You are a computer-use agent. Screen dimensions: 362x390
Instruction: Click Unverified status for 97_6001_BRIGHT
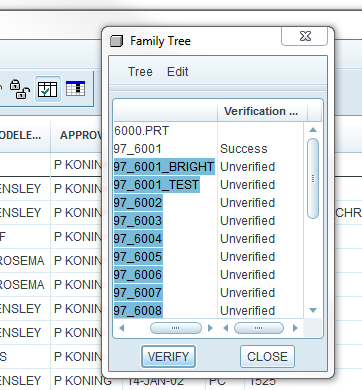pyautogui.click(x=247, y=167)
